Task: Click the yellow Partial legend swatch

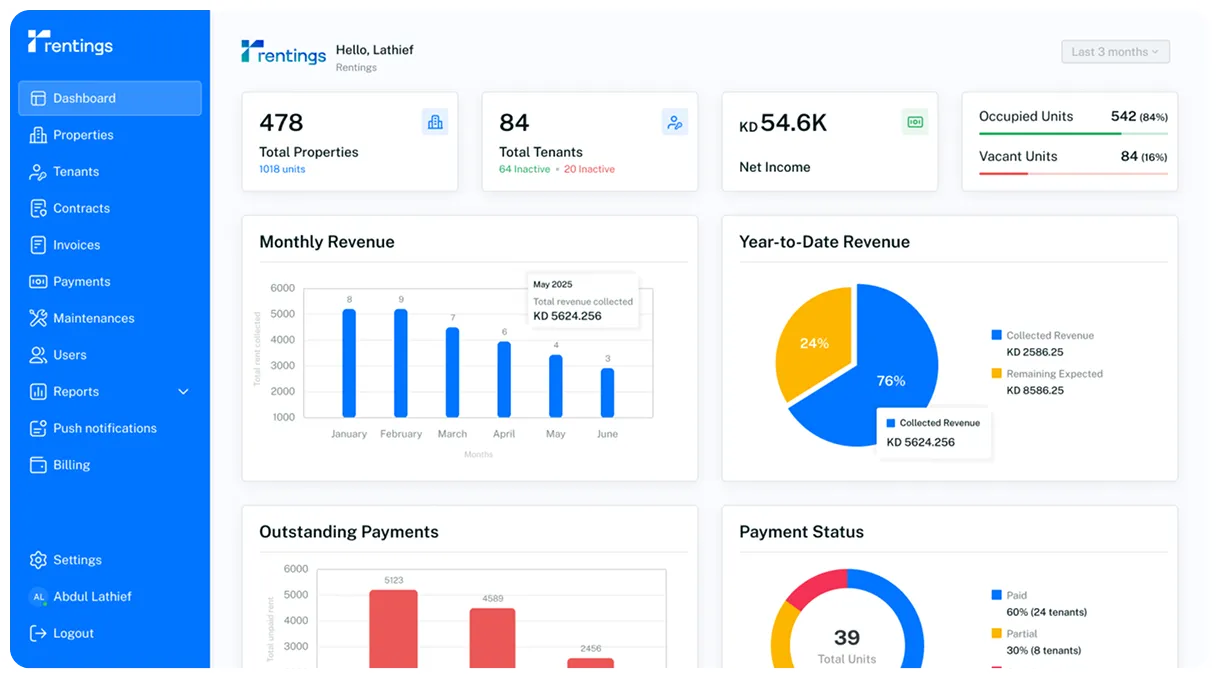Action: point(996,634)
